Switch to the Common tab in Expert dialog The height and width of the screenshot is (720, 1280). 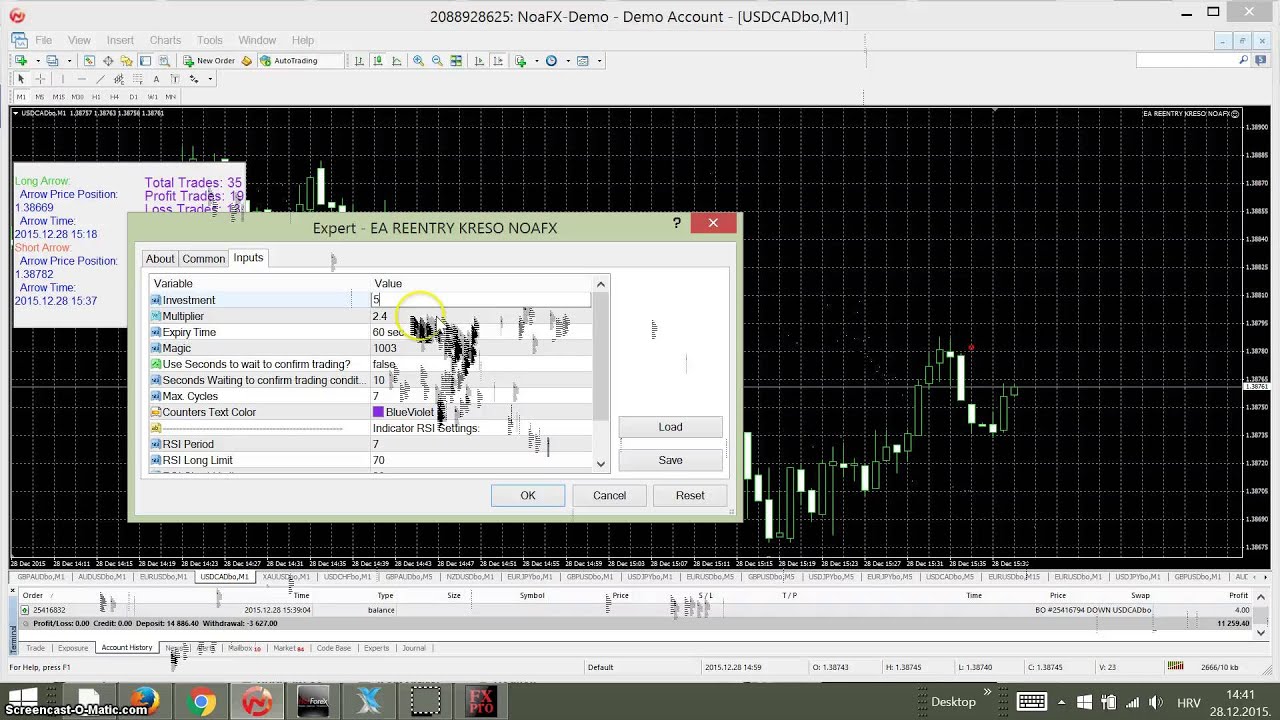[x=203, y=259]
